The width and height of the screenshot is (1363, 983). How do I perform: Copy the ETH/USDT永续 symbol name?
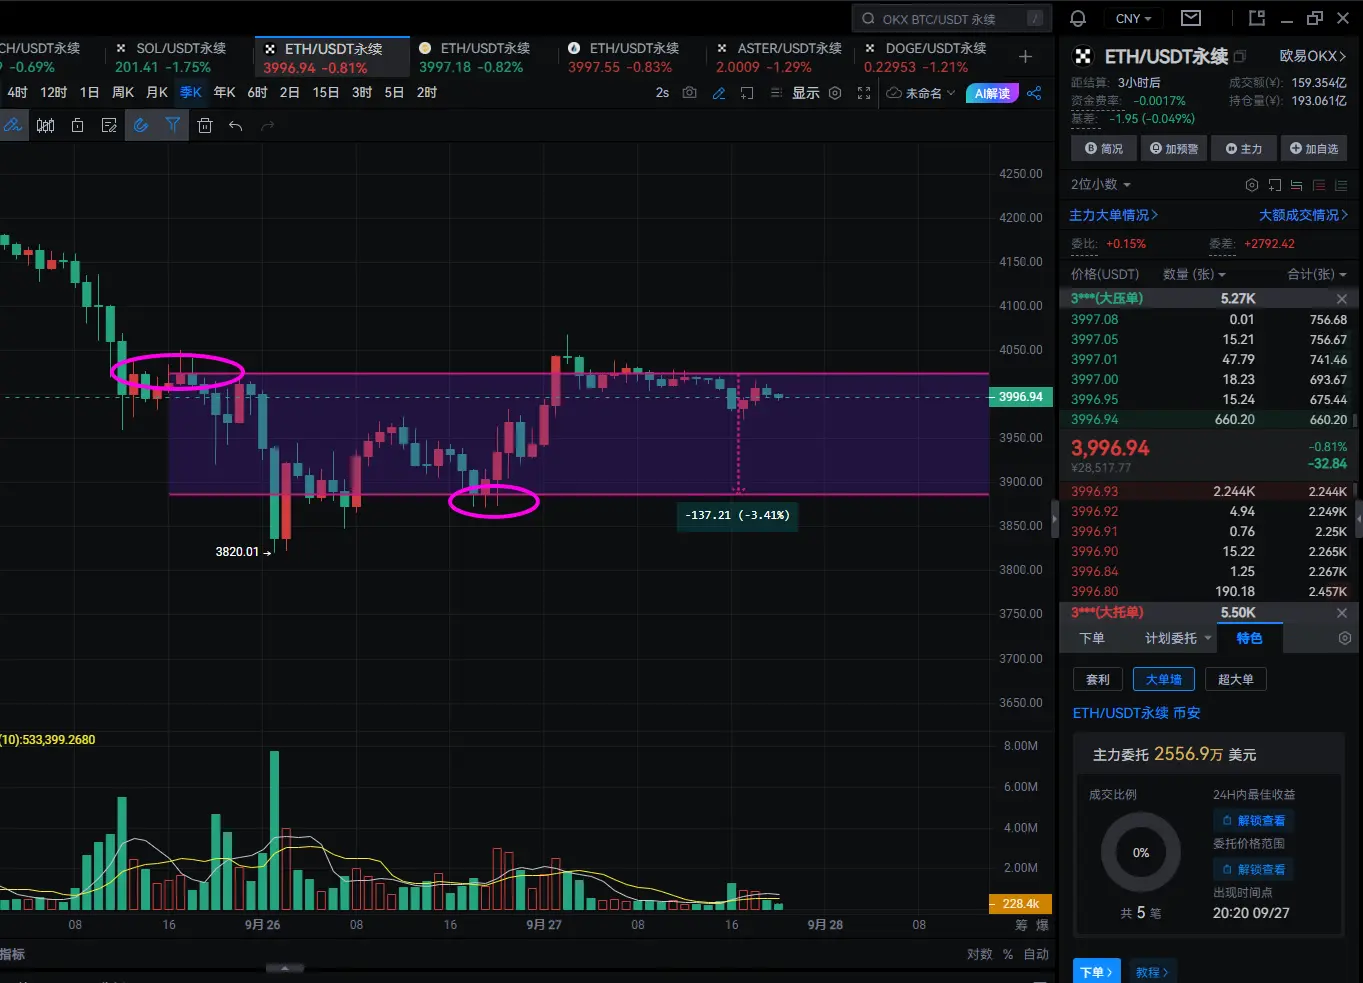pos(1241,57)
